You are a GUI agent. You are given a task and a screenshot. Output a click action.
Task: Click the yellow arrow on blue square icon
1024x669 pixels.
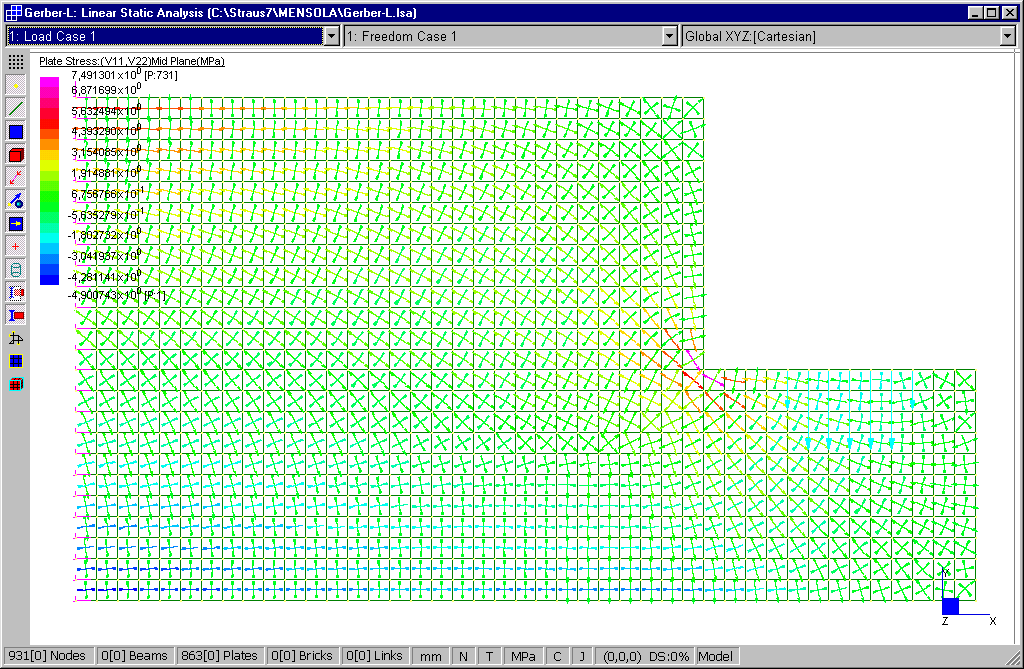(16, 223)
